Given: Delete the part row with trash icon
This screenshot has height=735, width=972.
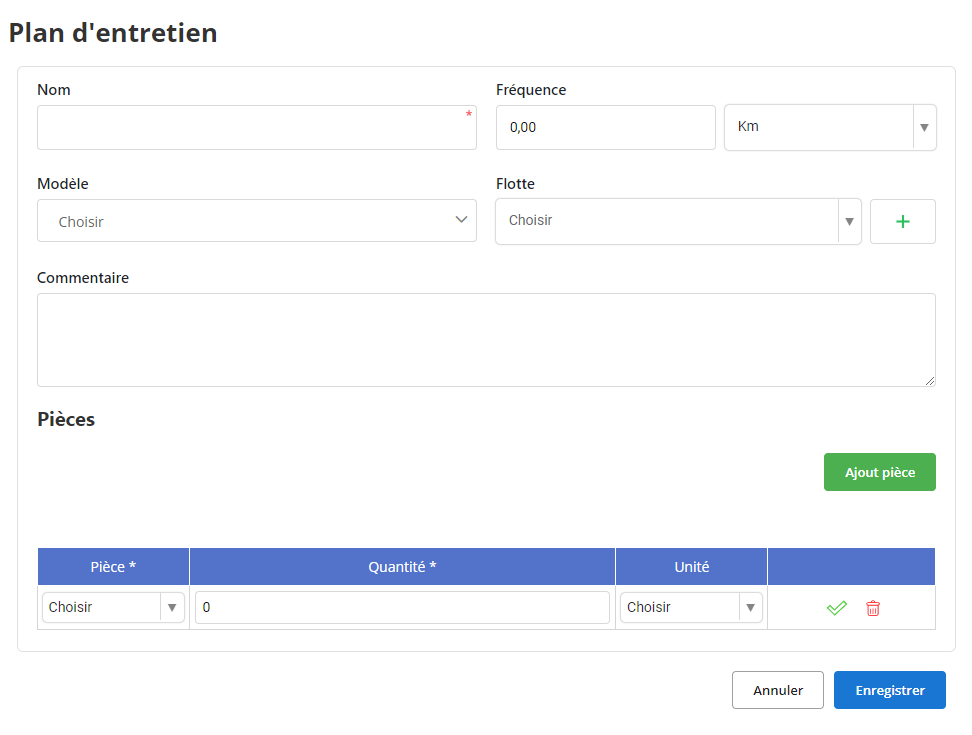Looking at the screenshot, I should pyautogui.click(x=873, y=608).
